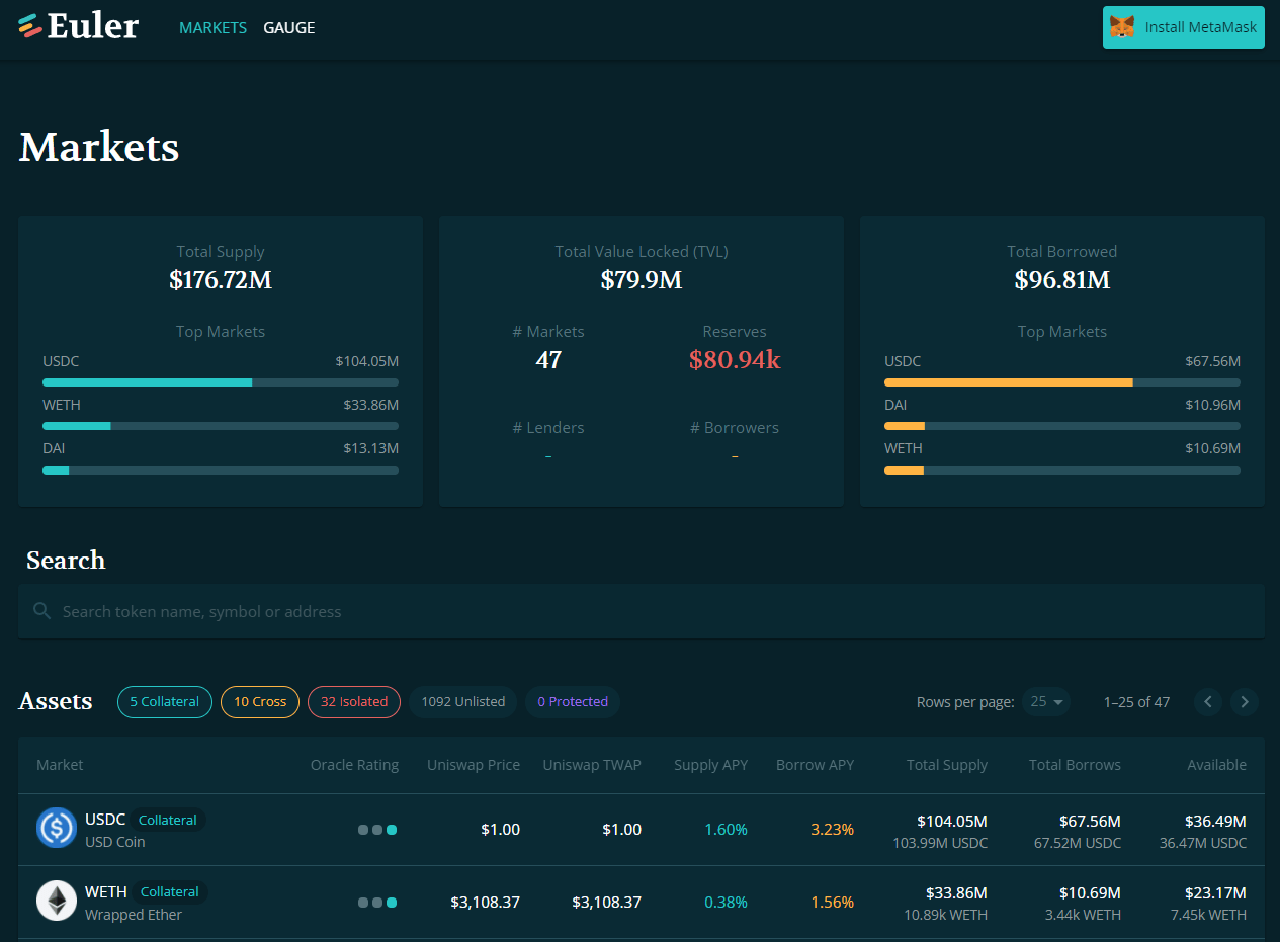
Task: Toggle the 1092 Unlisted filter
Action: (x=463, y=701)
